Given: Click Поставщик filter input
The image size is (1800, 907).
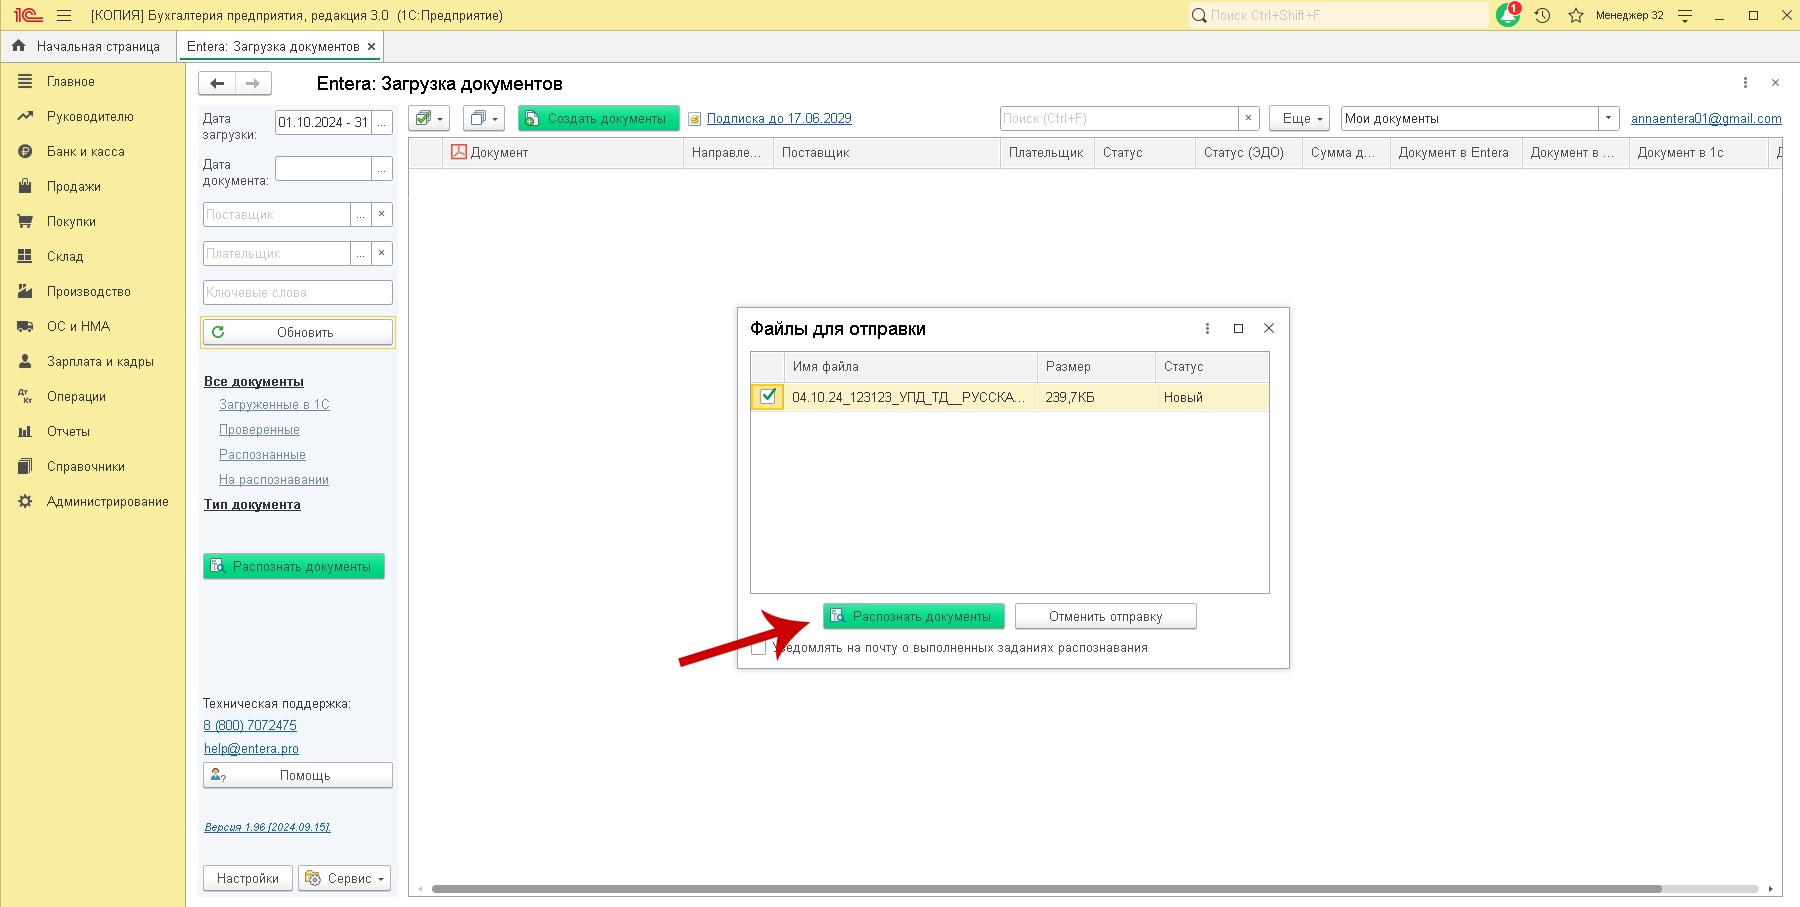Looking at the screenshot, I should (x=277, y=215).
